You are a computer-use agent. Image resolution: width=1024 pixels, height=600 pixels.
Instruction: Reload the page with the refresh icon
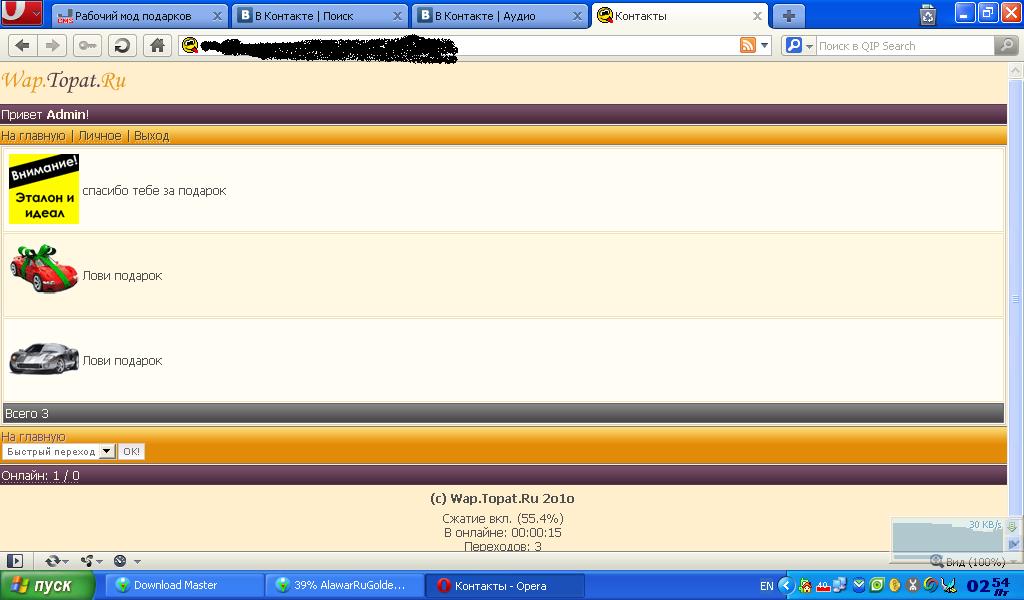(x=121, y=46)
